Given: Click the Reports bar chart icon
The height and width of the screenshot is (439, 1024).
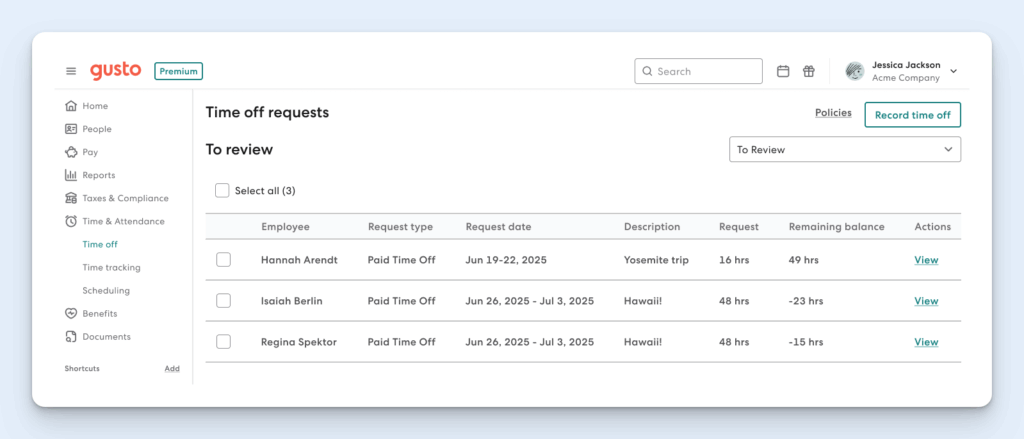Looking at the screenshot, I should coord(71,175).
